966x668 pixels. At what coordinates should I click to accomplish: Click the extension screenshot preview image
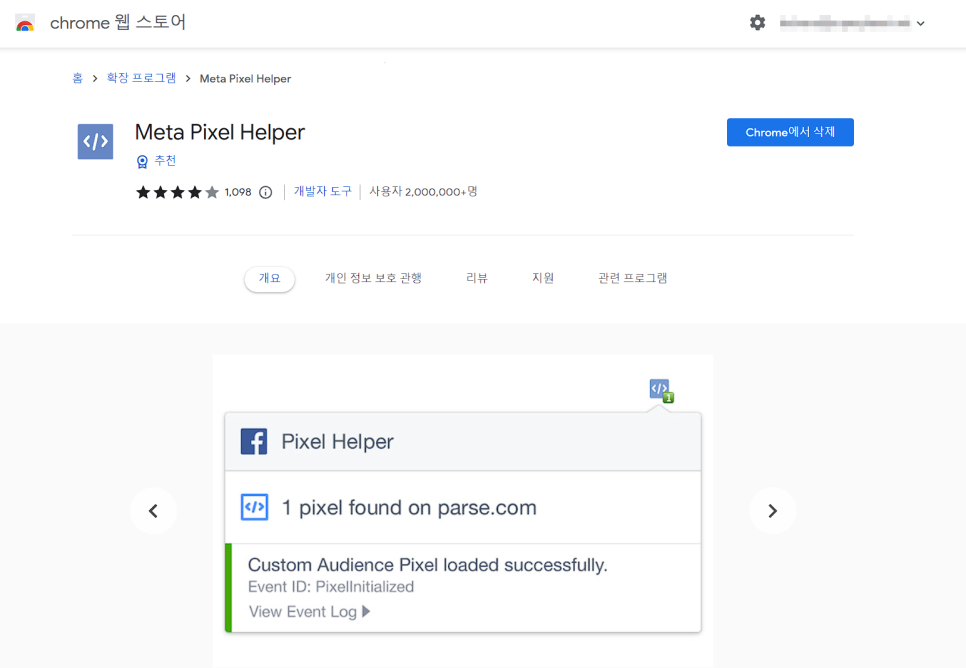(x=463, y=511)
